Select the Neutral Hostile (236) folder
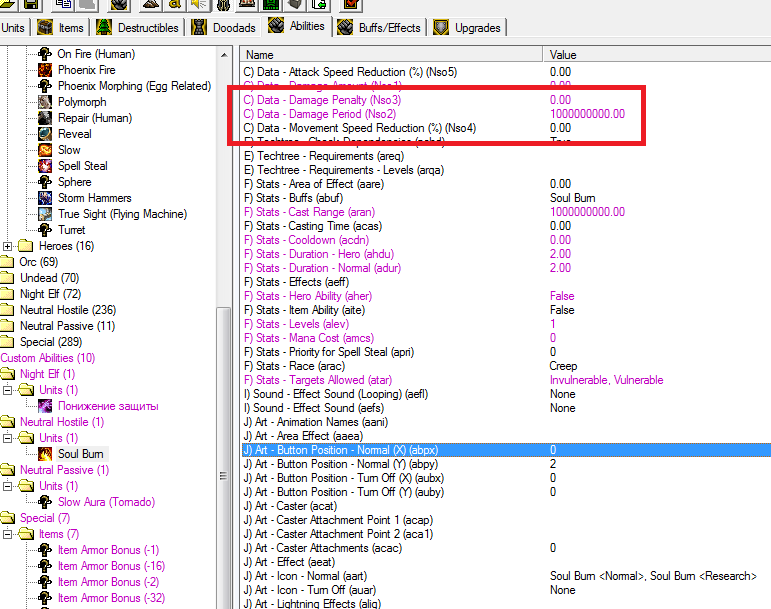771x609 pixels. [x=68, y=310]
